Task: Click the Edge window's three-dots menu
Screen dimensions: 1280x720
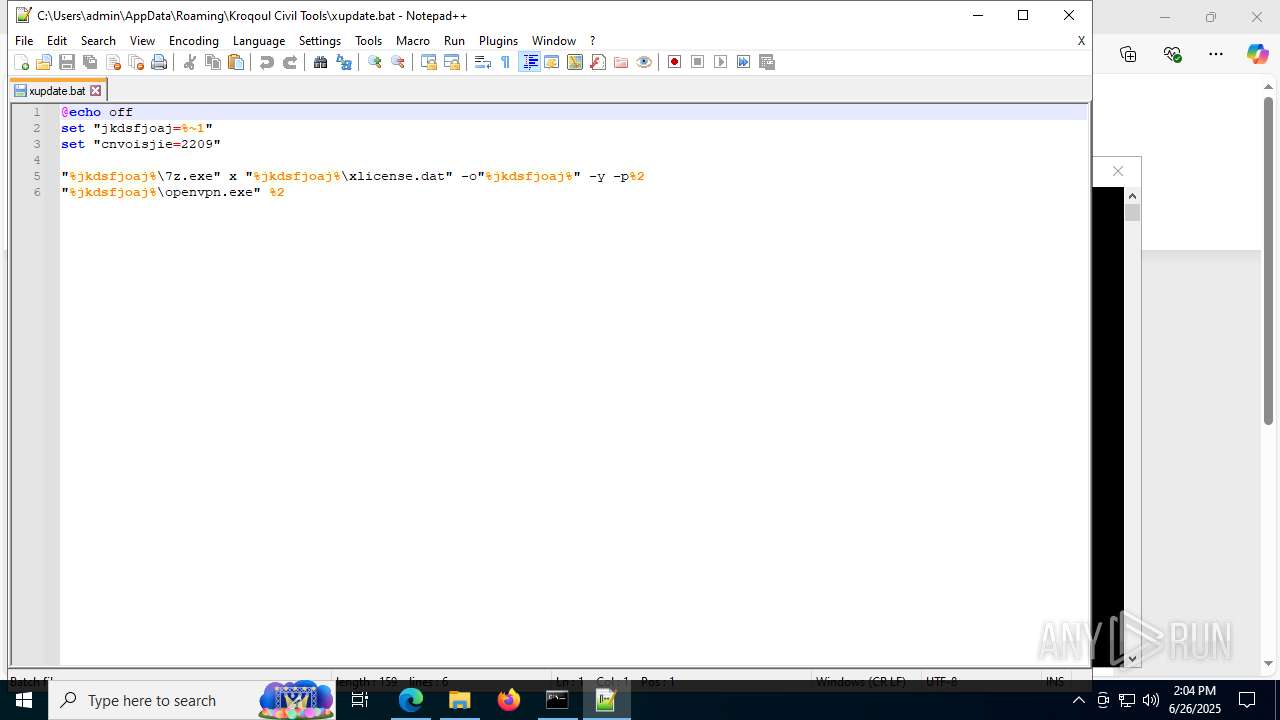Action: tap(1216, 54)
